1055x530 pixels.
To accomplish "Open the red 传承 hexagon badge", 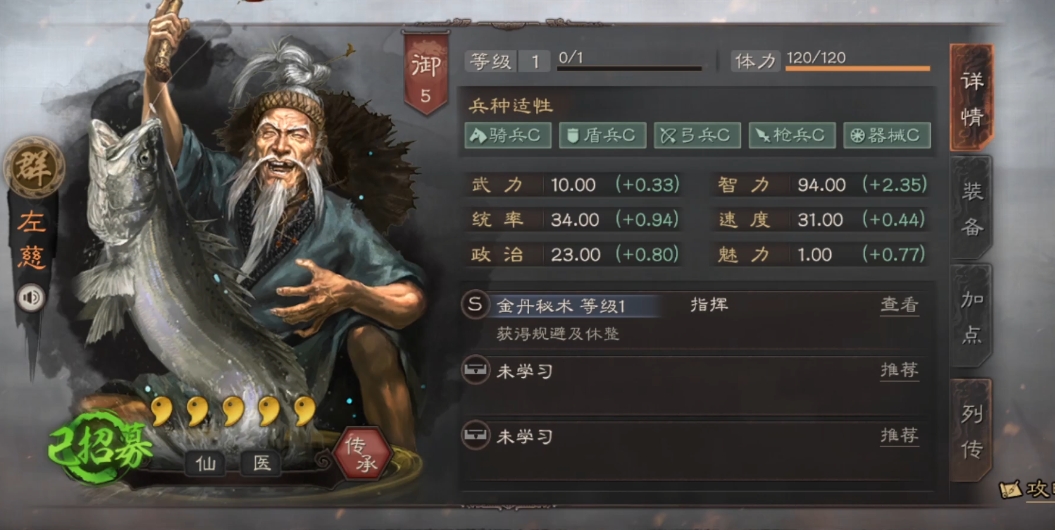I will point(363,454).
